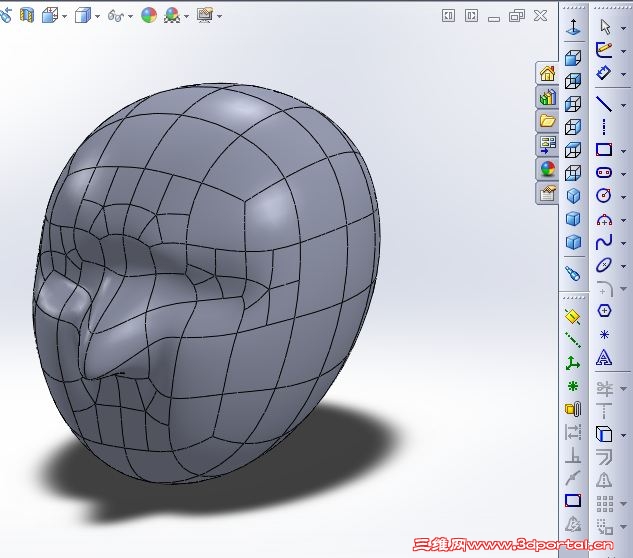Open the Custom Properties tab

[x=548, y=193]
